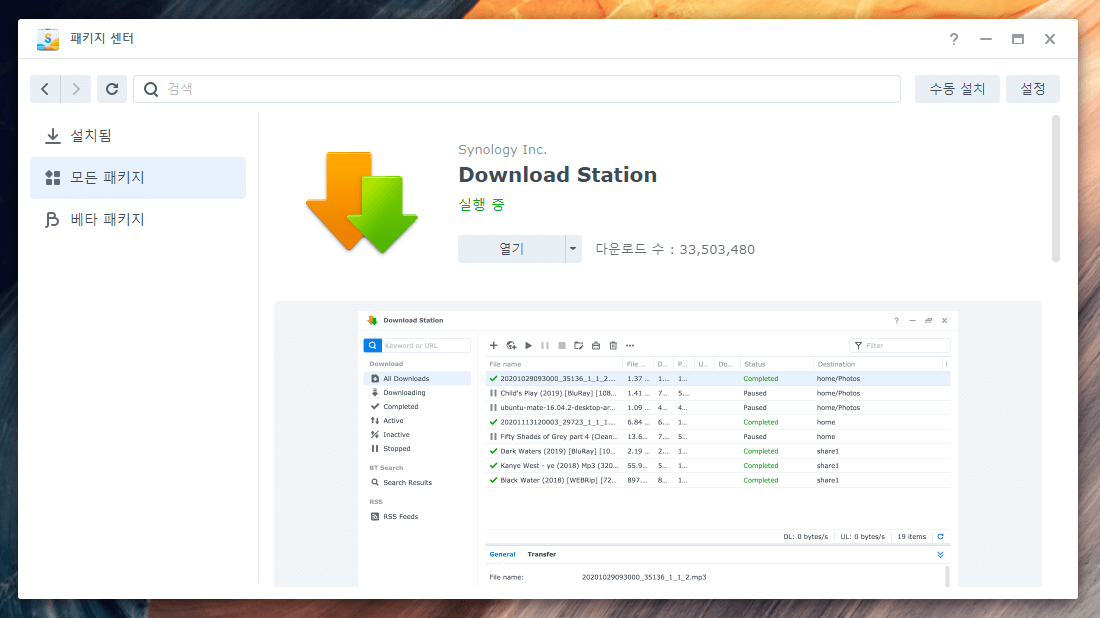Select 모든 패키지 in the sidebar
This screenshot has height=618, width=1100.
(x=138, y=177)
